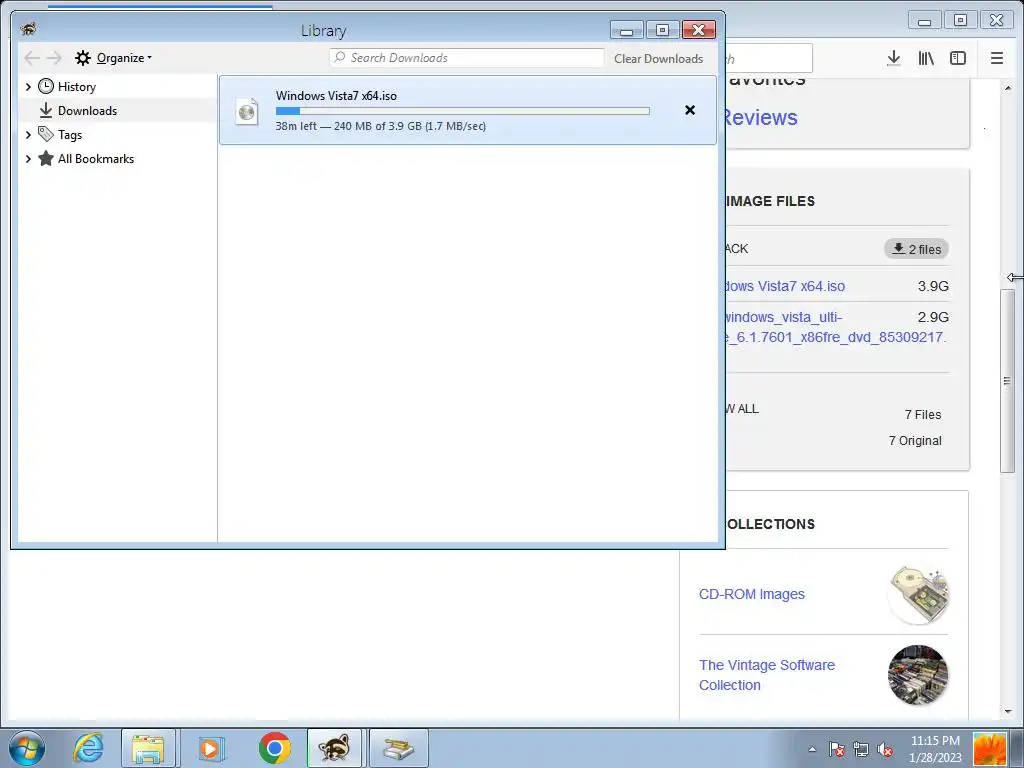Click the download progress bar
This screenshot has height=768, width=1024.
coord(462,111)
